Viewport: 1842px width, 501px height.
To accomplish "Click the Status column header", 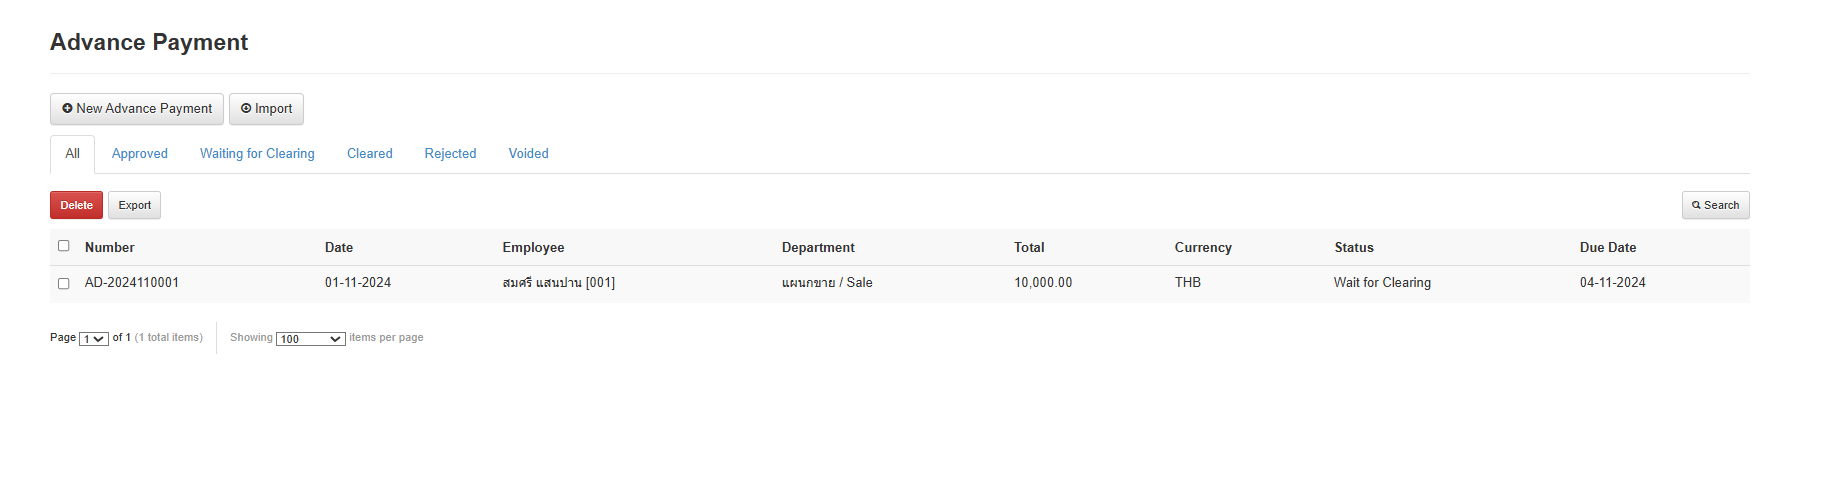I will tap(1354, 248).
